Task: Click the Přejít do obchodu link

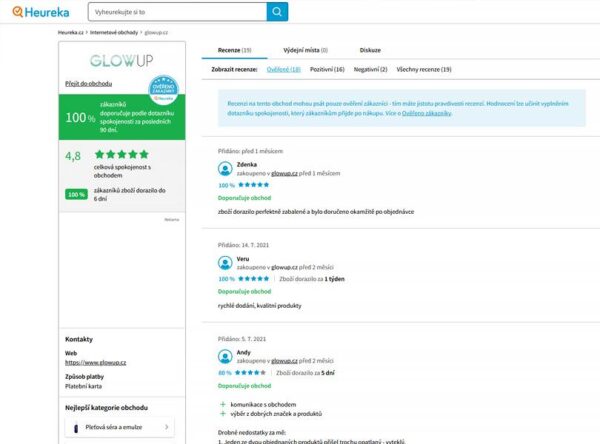Action: [x=87, y=84]
